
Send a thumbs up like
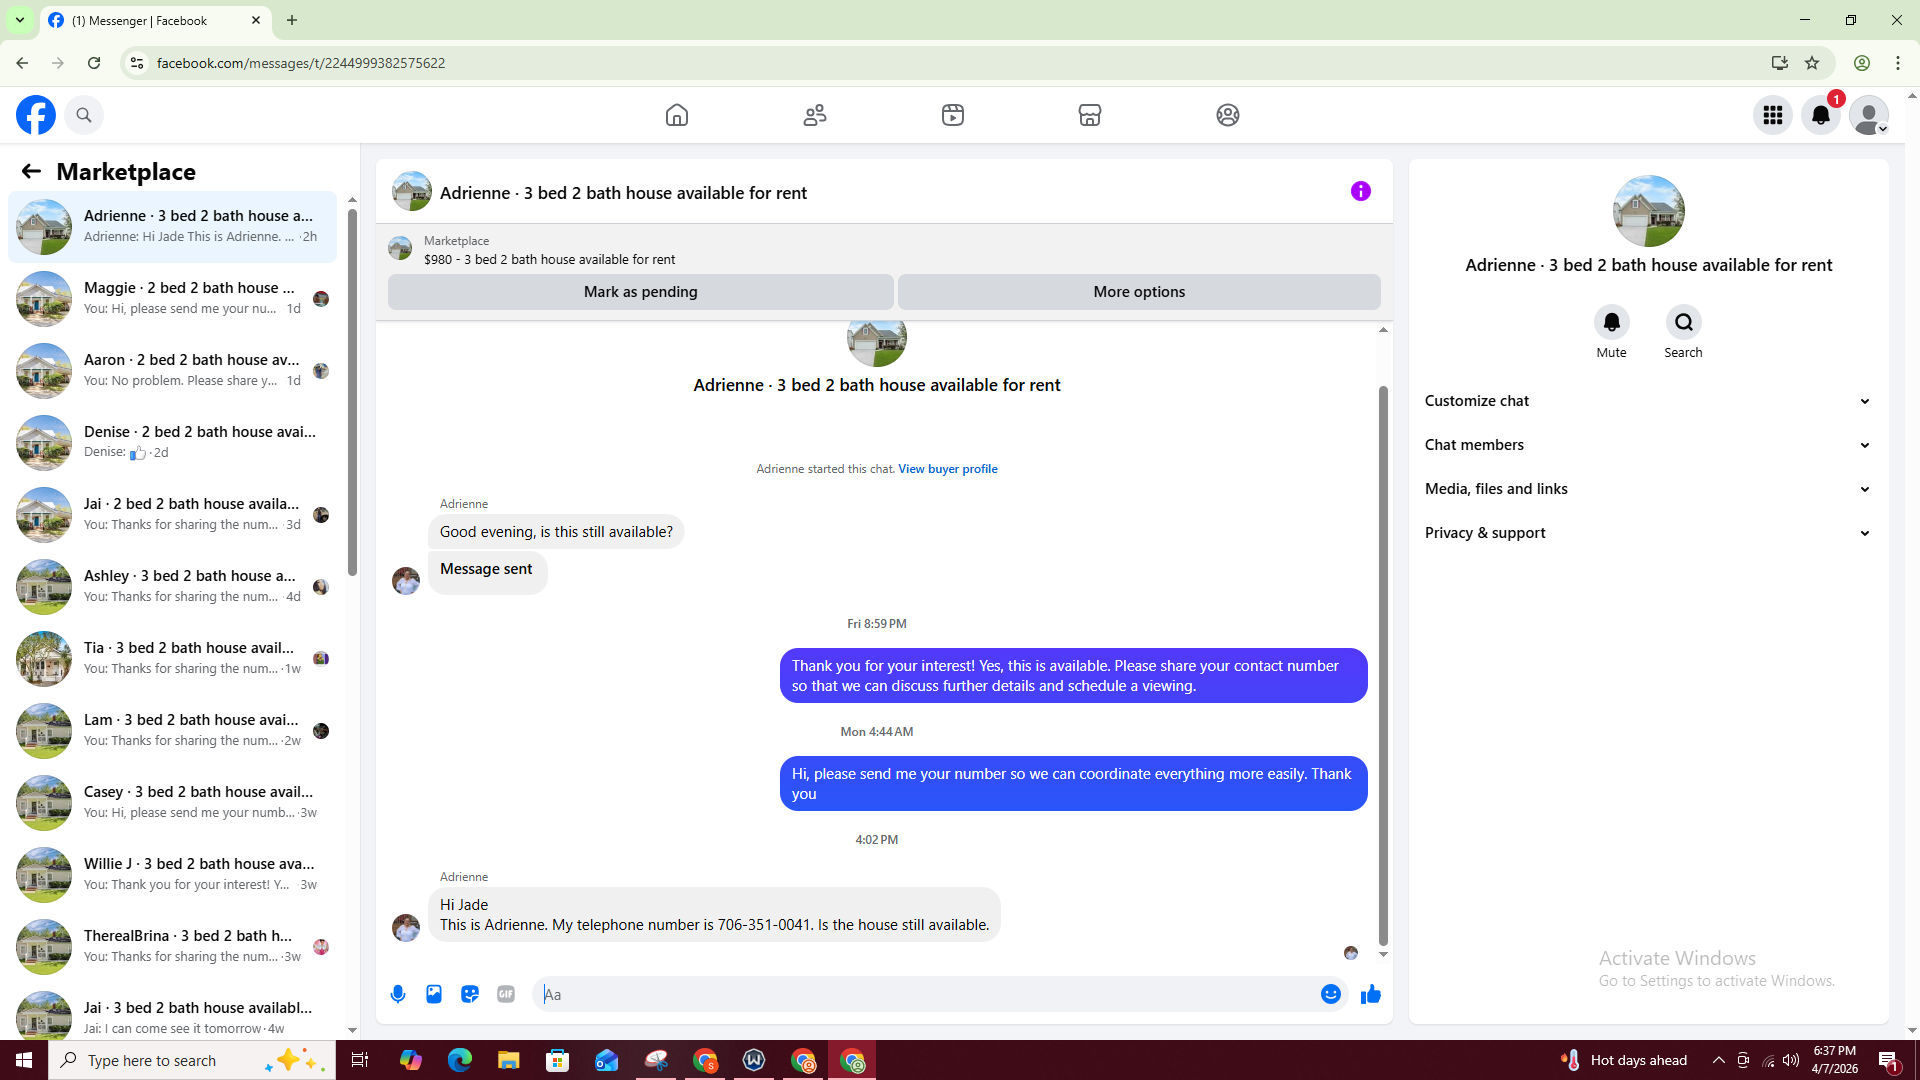1371,994
